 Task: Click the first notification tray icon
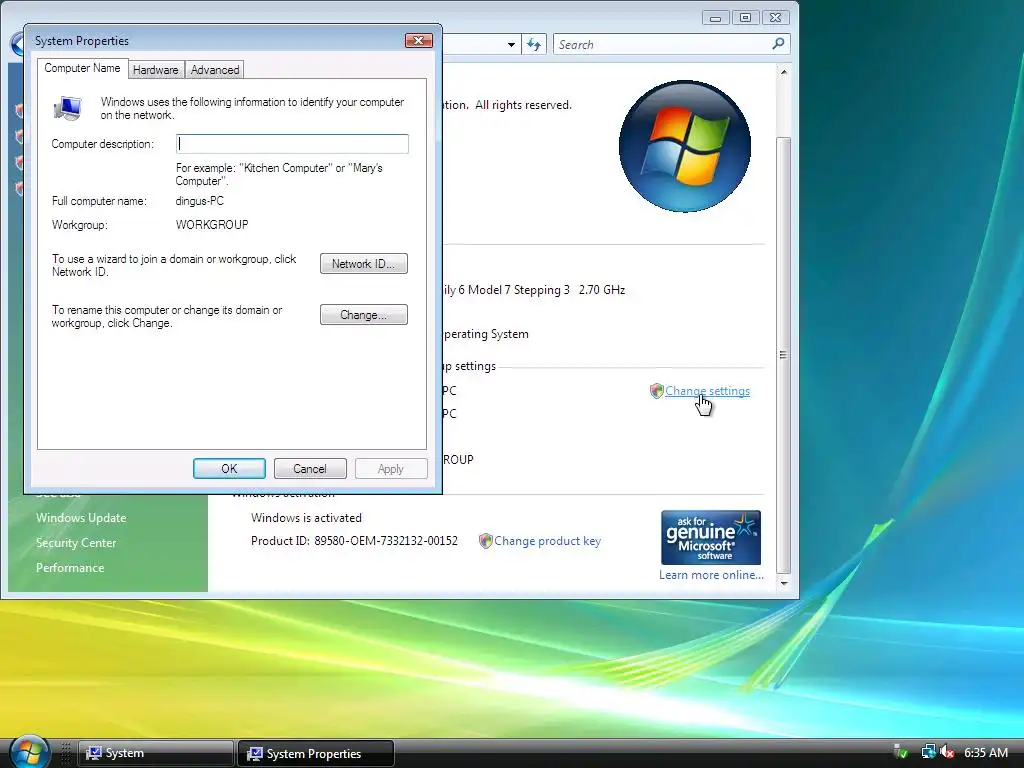point(901,752)
